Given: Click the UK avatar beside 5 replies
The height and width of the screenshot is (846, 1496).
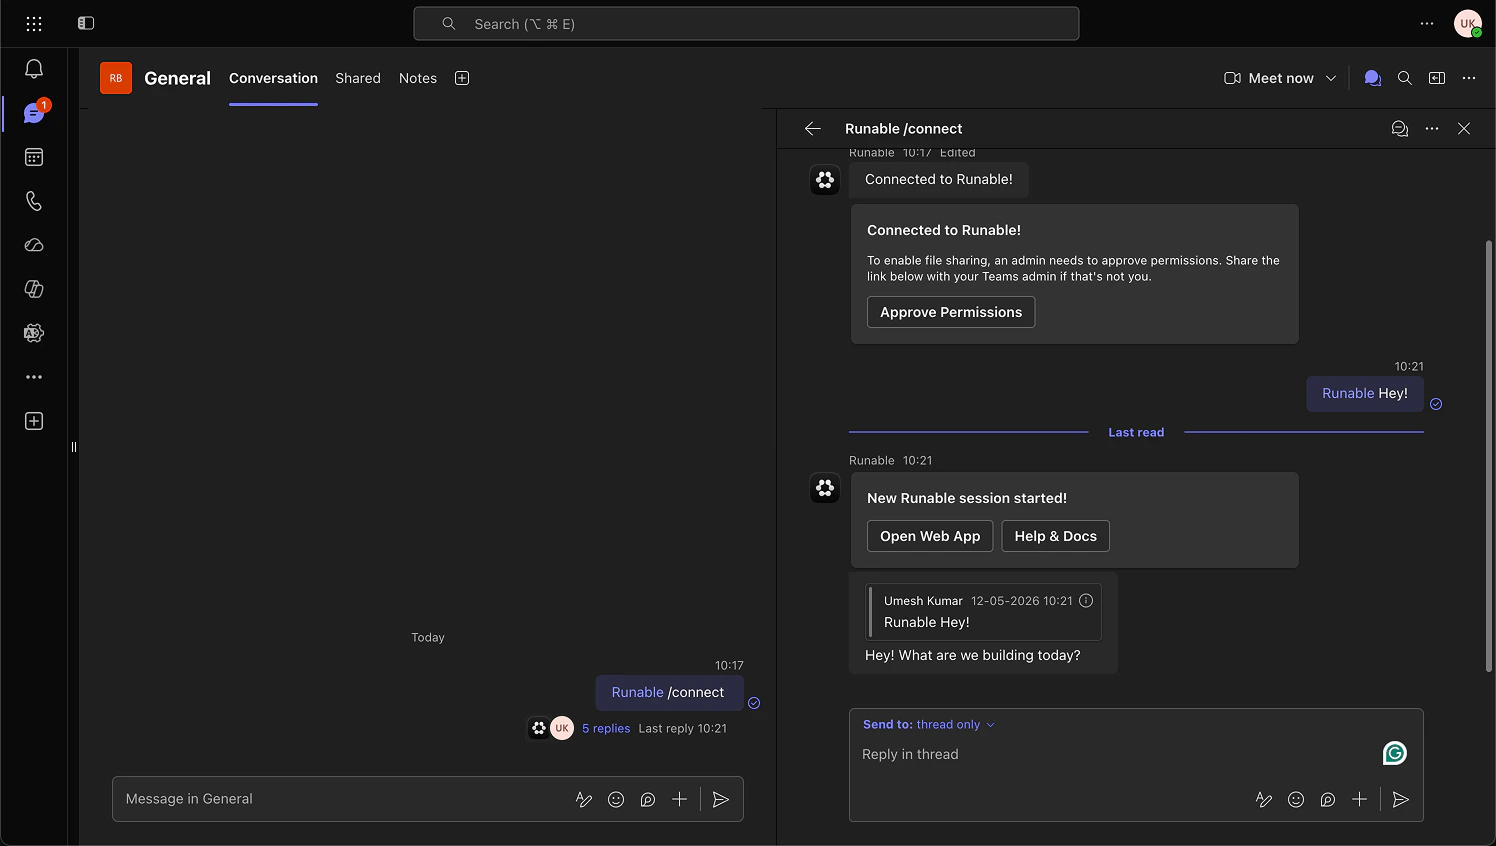Looking at the screenshot, I should [x=562, y=728].
